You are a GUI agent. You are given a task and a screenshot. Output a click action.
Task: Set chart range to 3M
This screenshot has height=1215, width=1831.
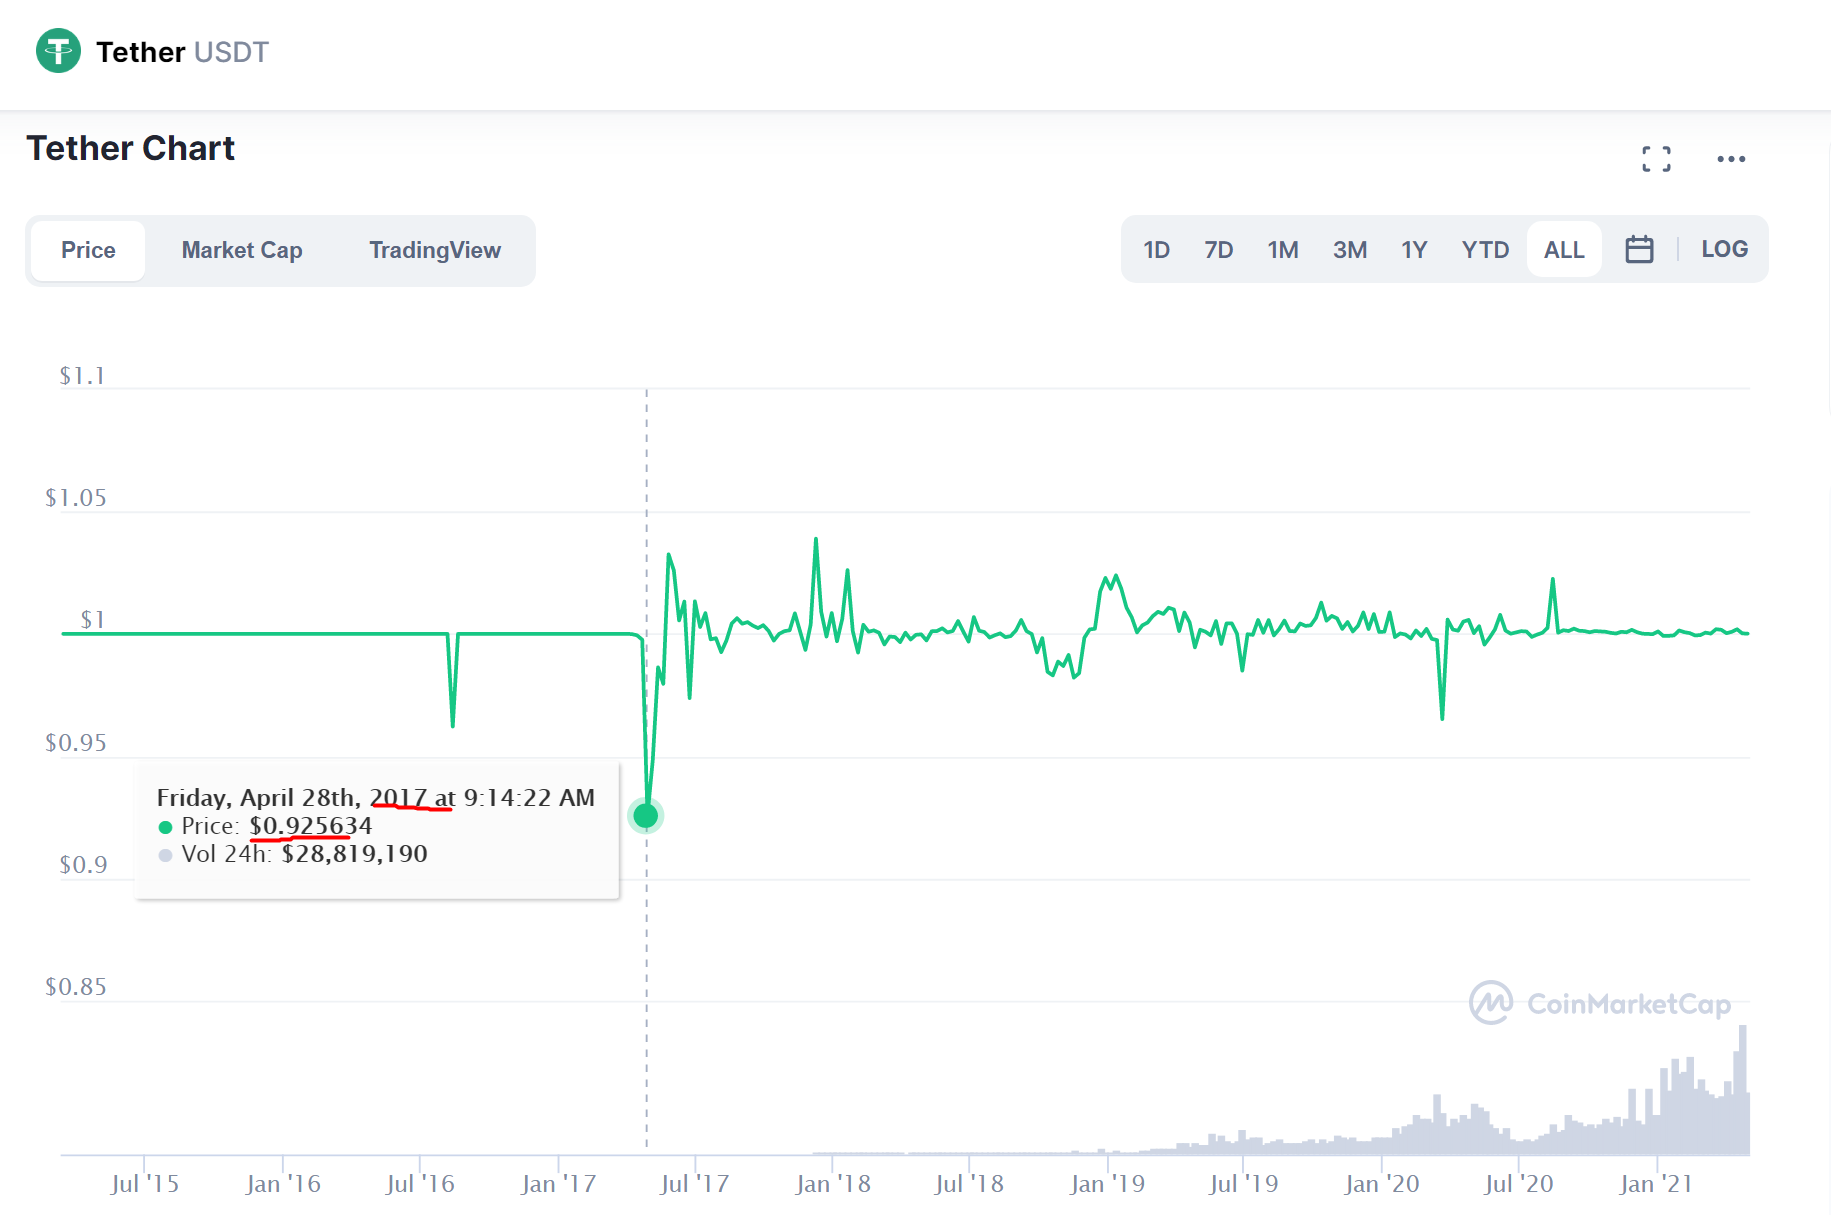(1350, 250)
